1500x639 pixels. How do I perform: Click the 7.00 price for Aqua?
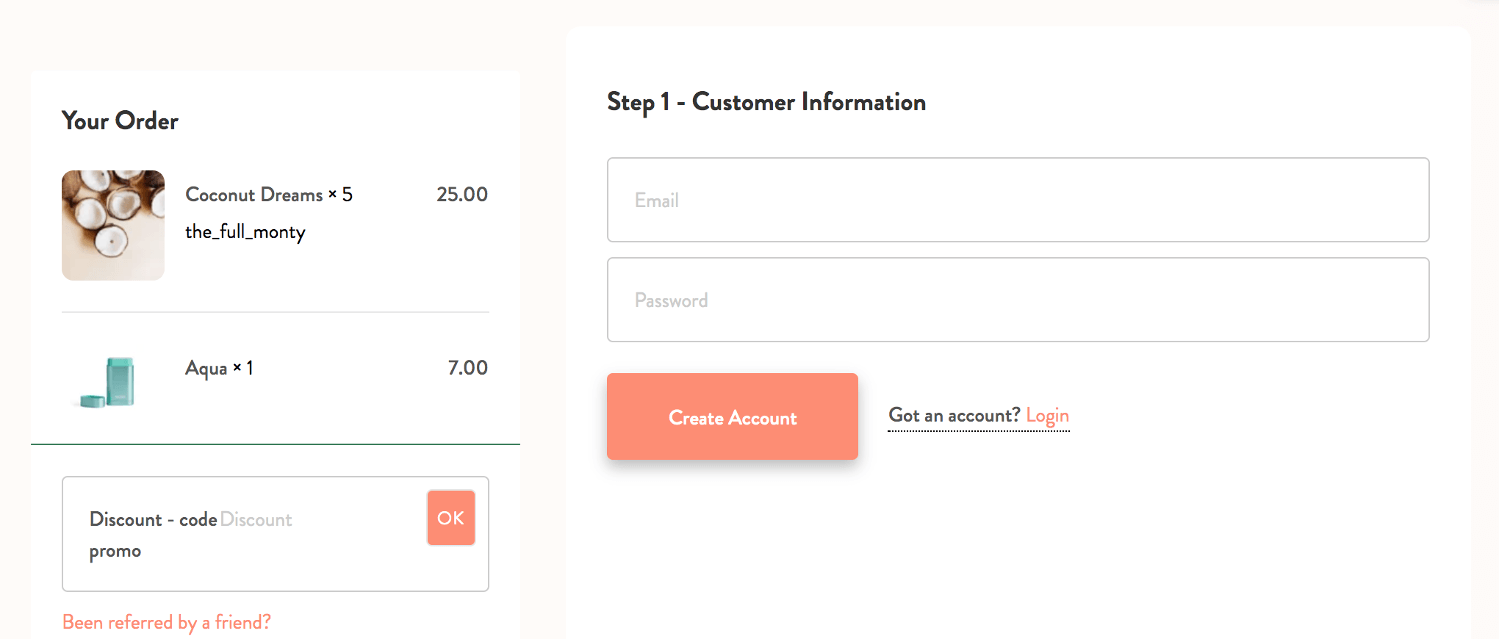468,368
